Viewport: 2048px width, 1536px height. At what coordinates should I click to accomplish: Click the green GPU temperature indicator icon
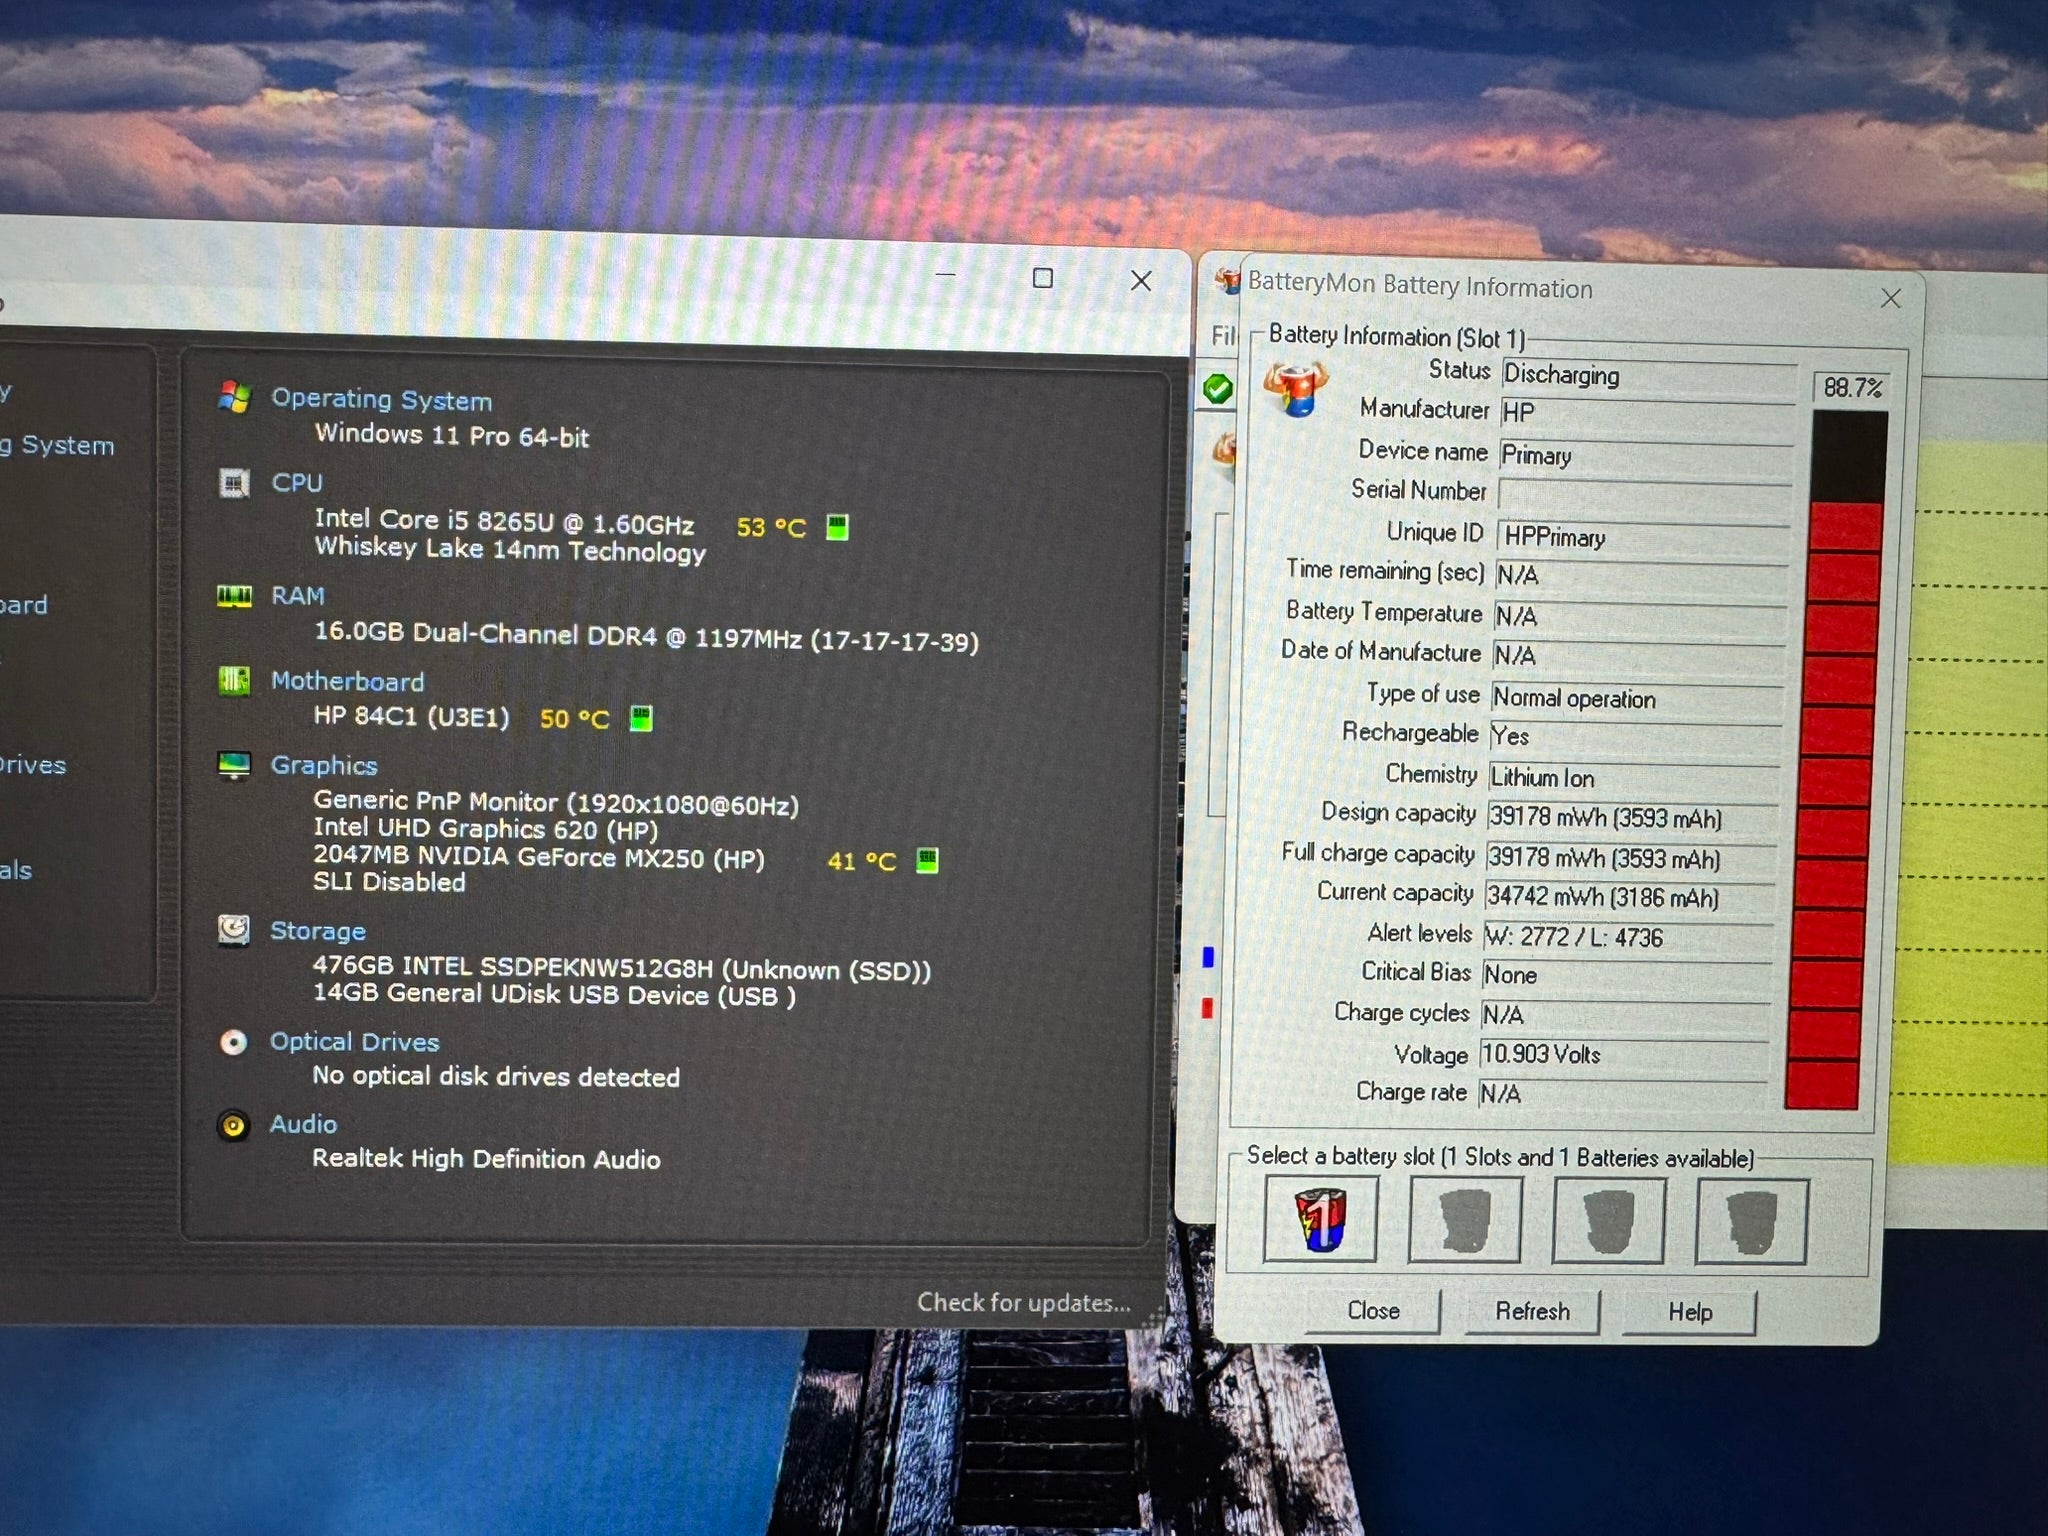tap(927, 860)
